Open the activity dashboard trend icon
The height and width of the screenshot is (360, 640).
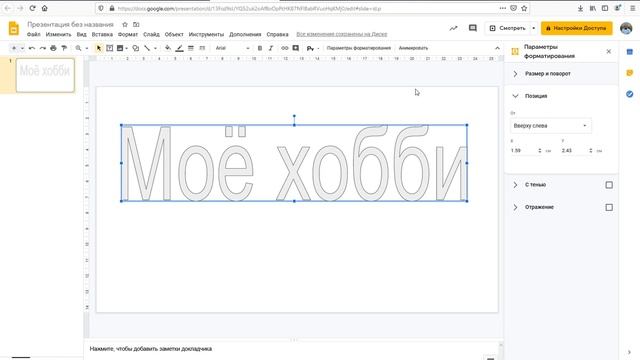click(453, 28)
